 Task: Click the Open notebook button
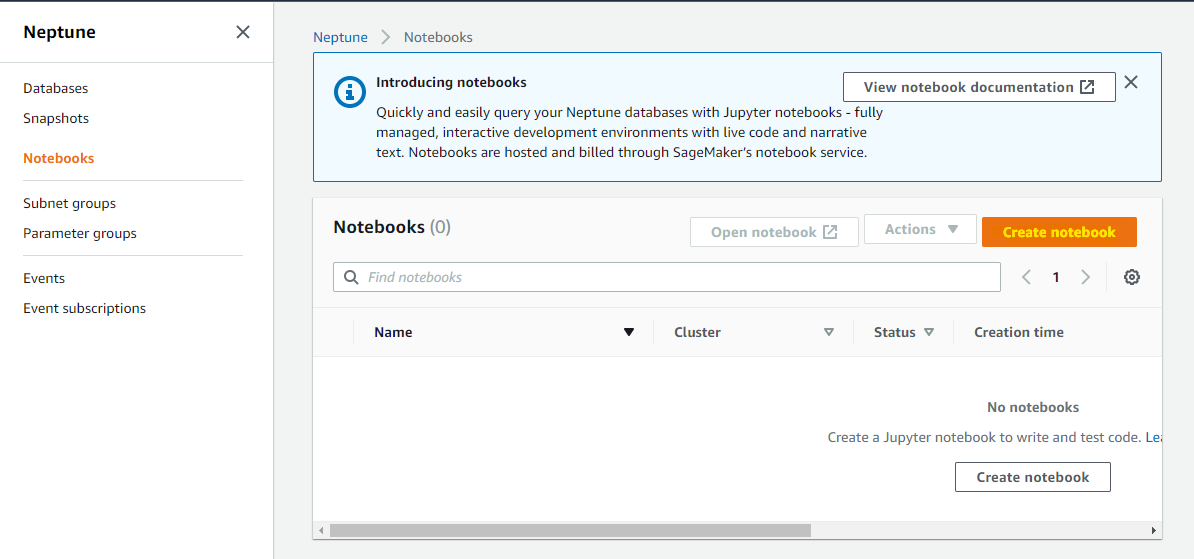pos(774,232)
